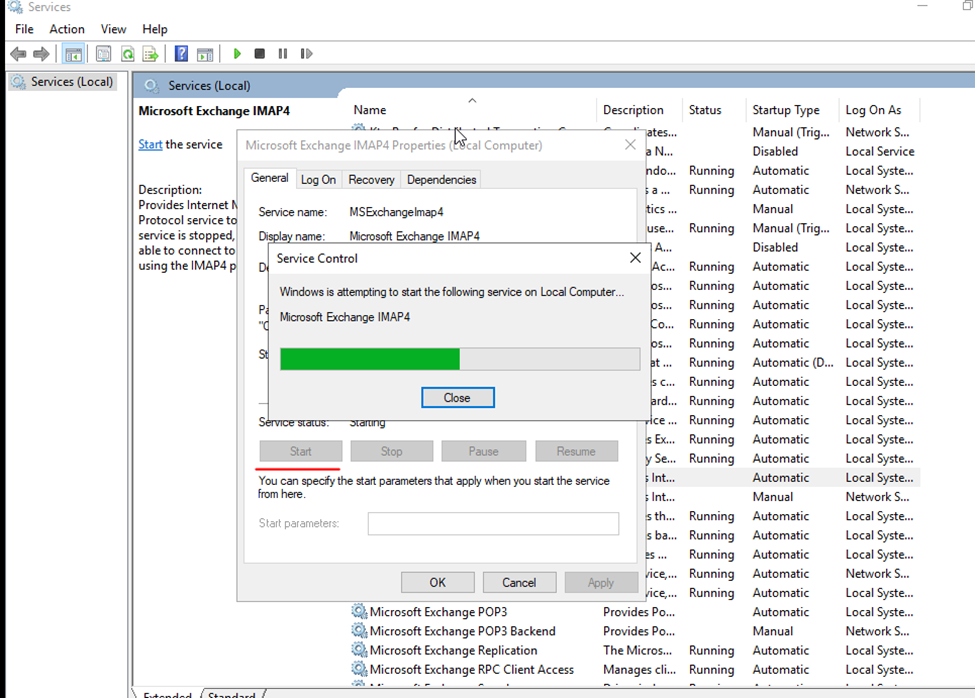Click Close in the Service Control dialog
Image resolution: width=975 pixels, height=698 pixels.
point(457,398)
